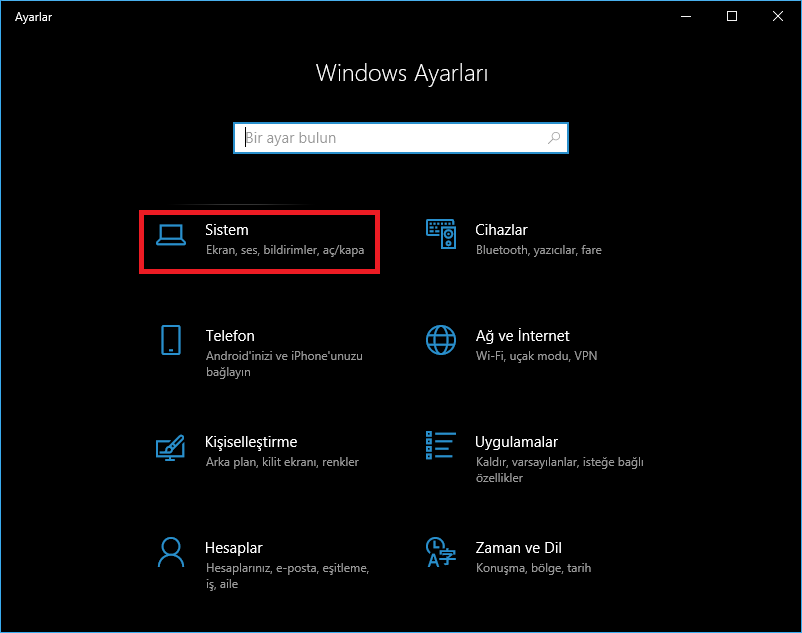Choose the Kişiselleştirme paintbrush icon
Screen dimensions: 802x633
pyautogui.click(x=170, y=447)
